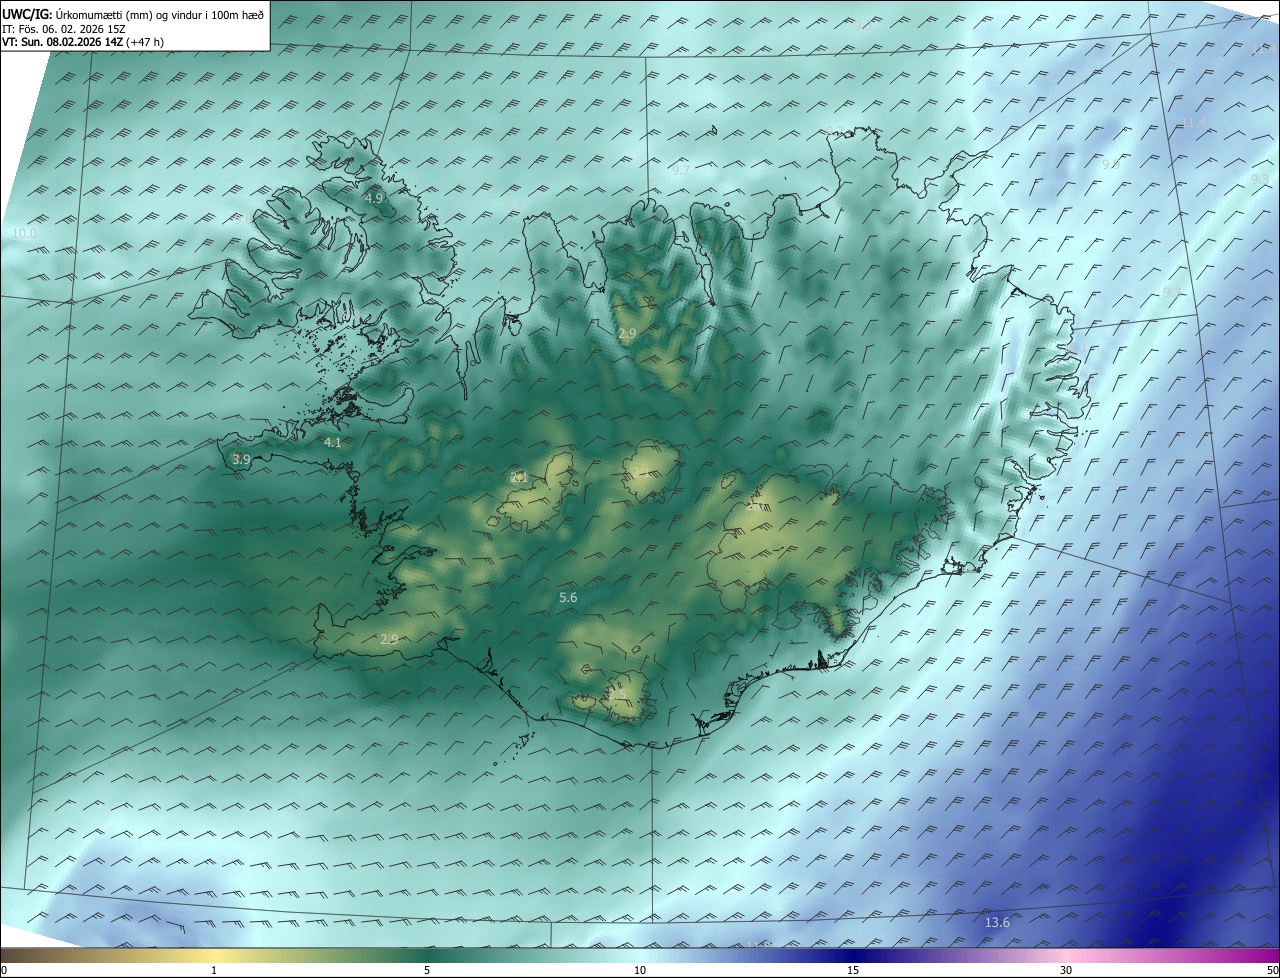The image size is (1280, 978).
Task: Click the 4.9 value label in the Westfjords
Action: pyautogui.click(x=374, y=198)
